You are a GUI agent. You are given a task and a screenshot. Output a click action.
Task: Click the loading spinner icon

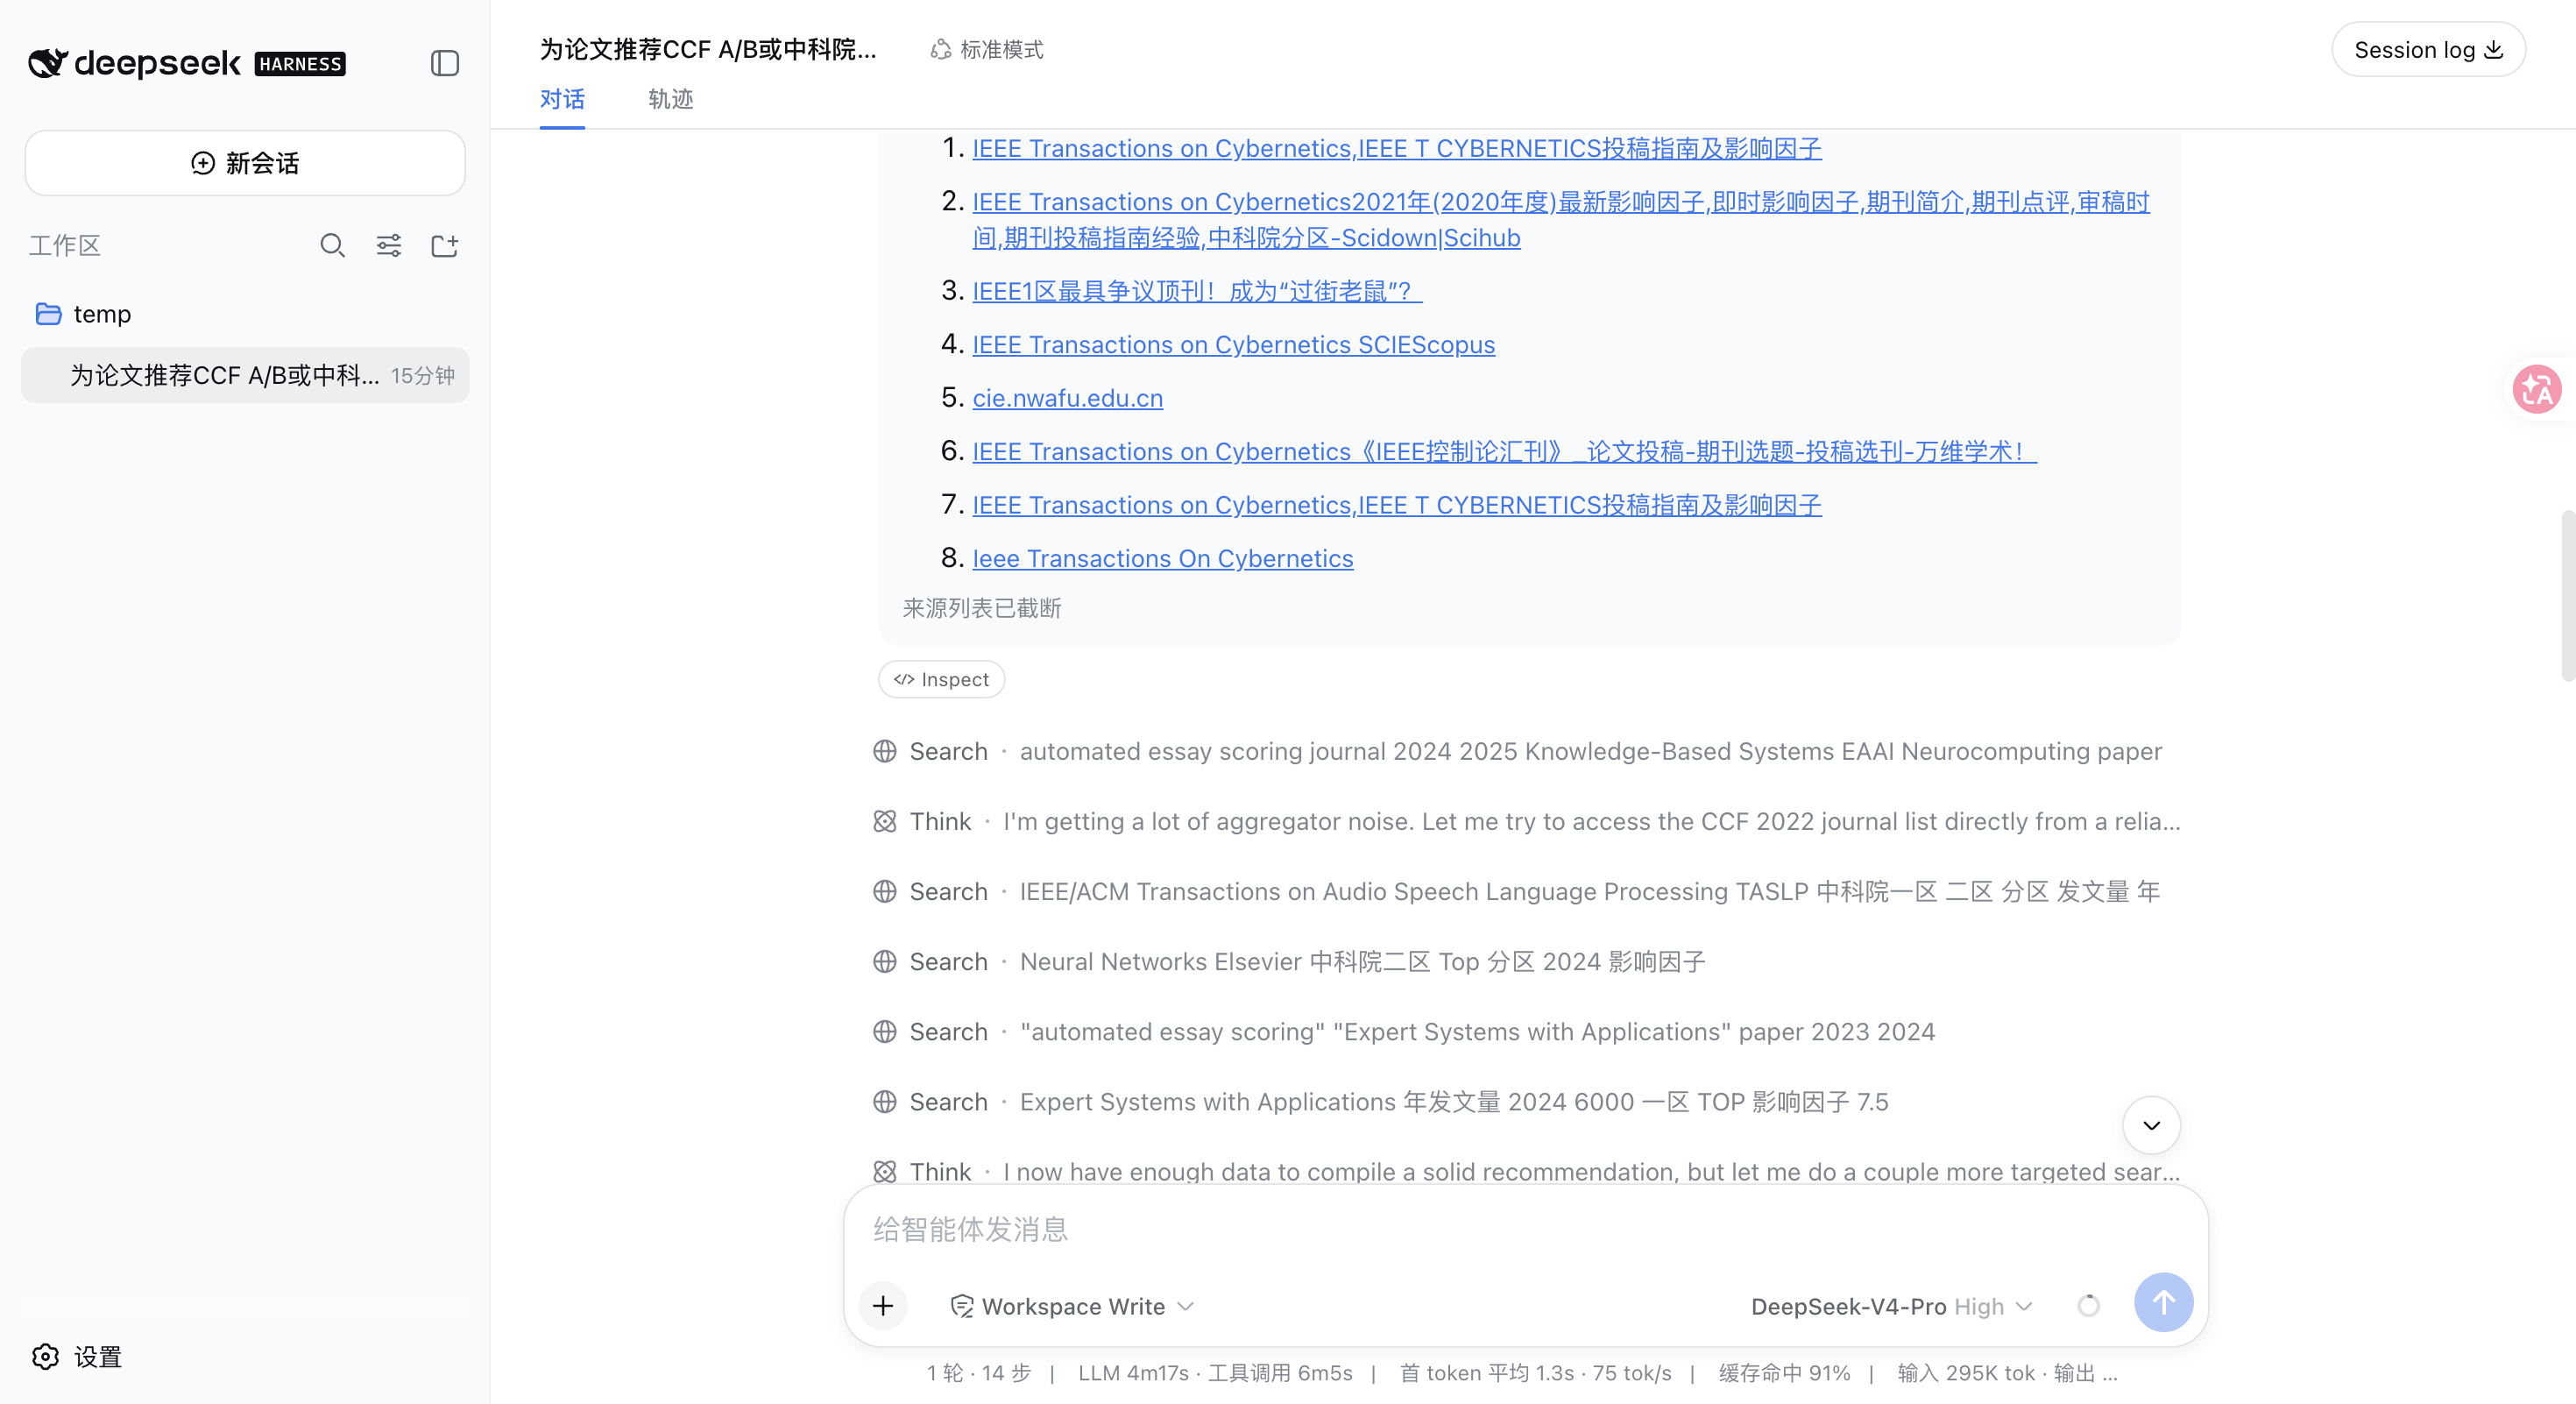pos(2088,1305)
